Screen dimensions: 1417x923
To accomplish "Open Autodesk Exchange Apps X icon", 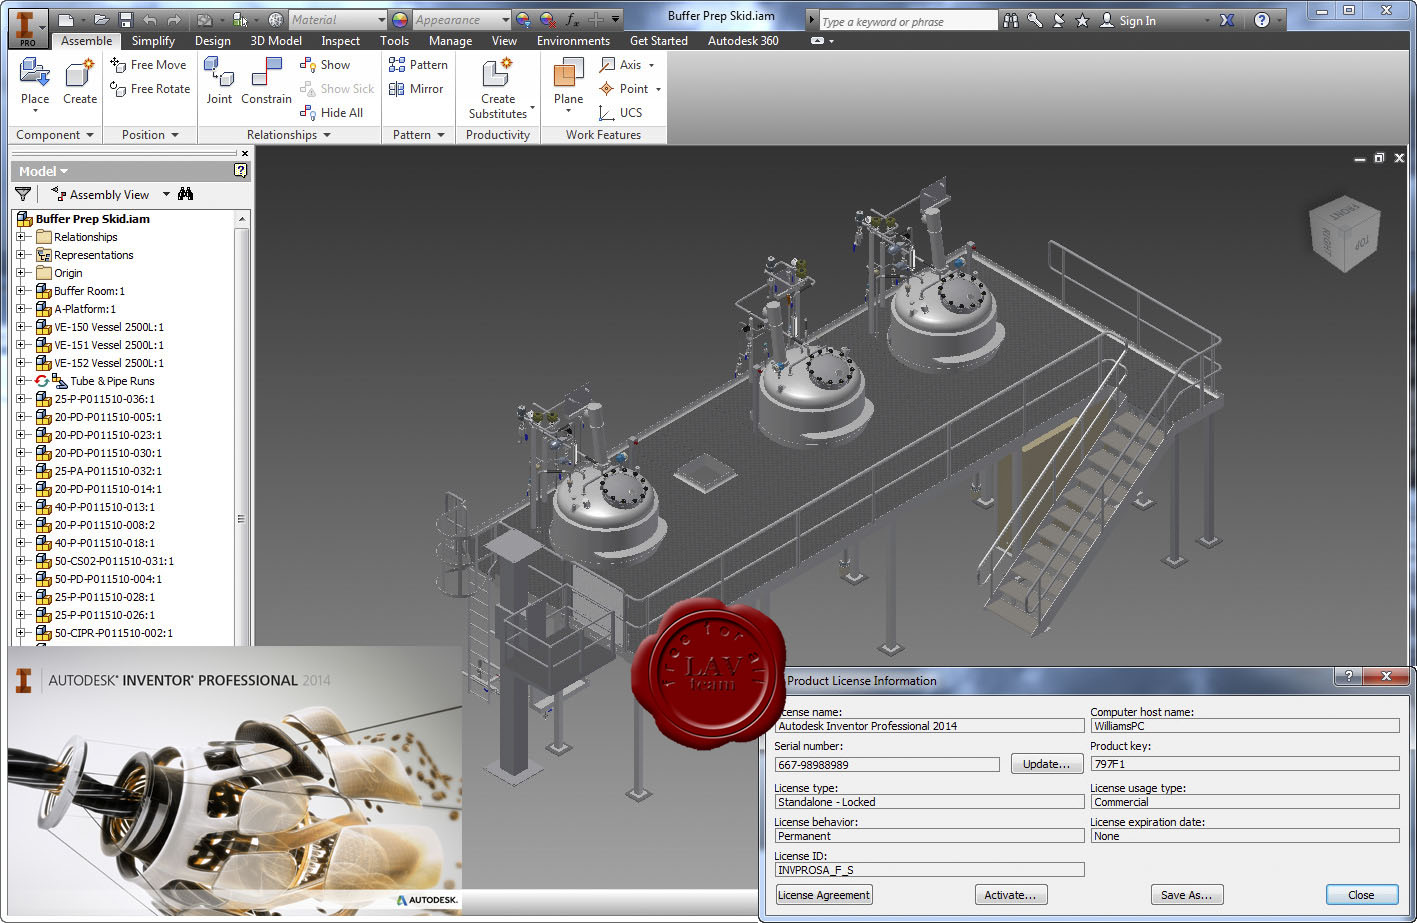I will pyautogui.click(x=1227, y=20).
